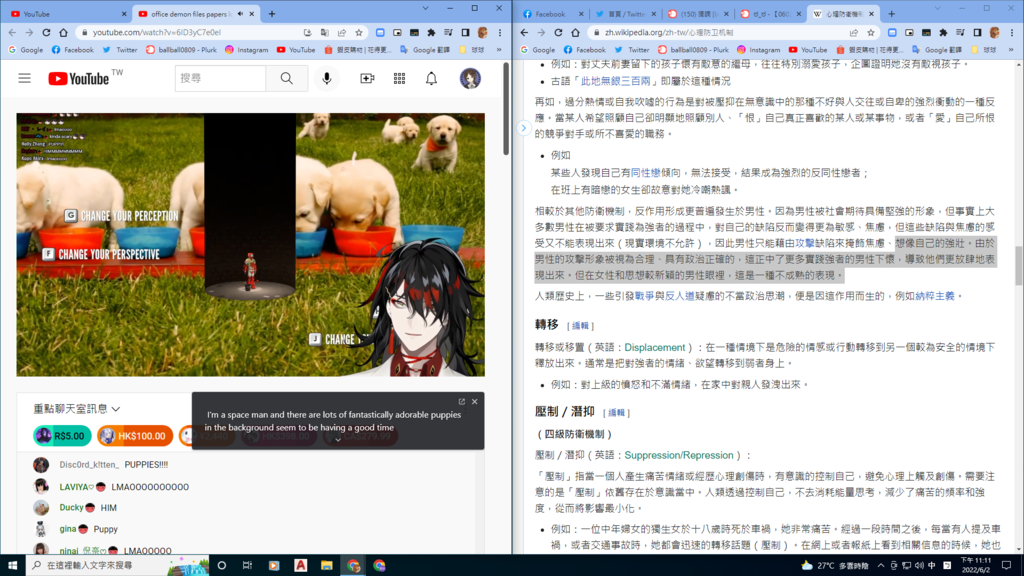
Task: Edit the 轉移 section
Action: (x=580, y=325)
